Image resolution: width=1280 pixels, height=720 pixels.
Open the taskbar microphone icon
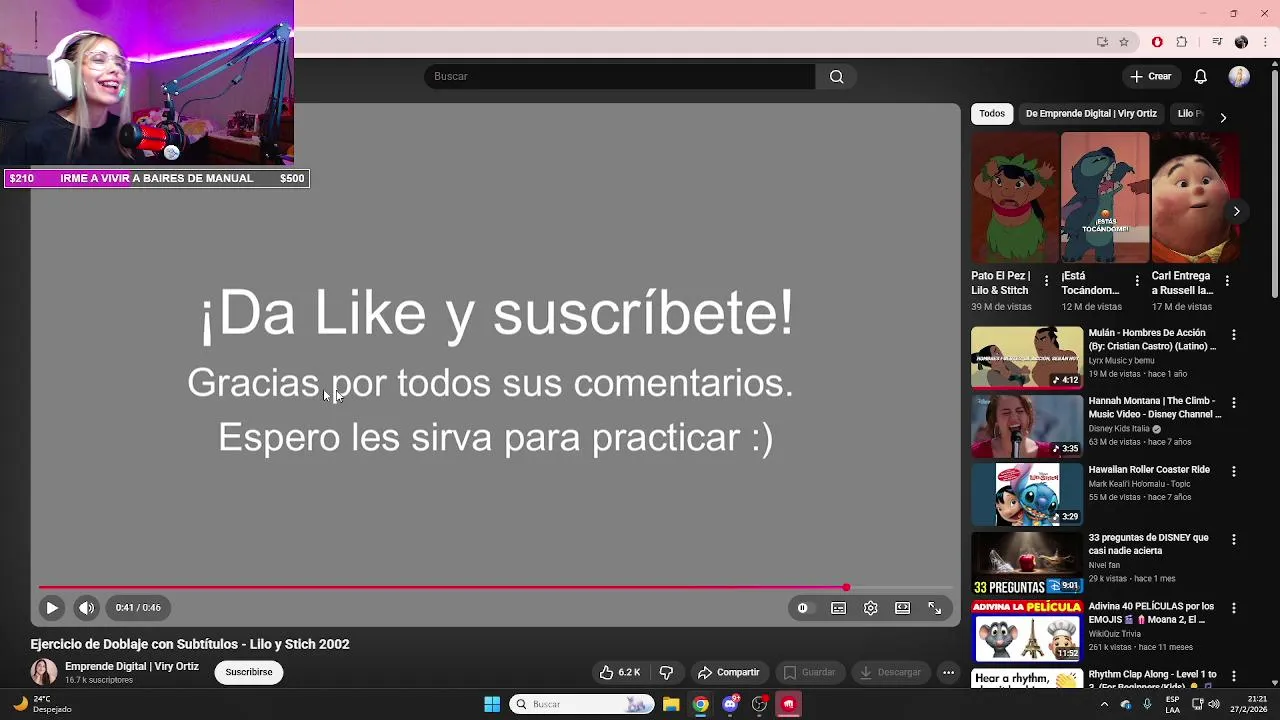tap(1147, 704)
